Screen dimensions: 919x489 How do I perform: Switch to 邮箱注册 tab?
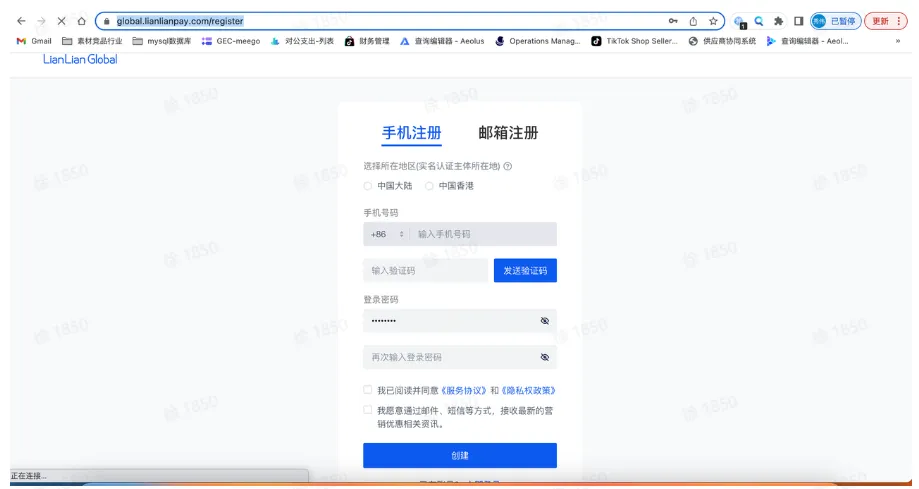coord(508,133)
